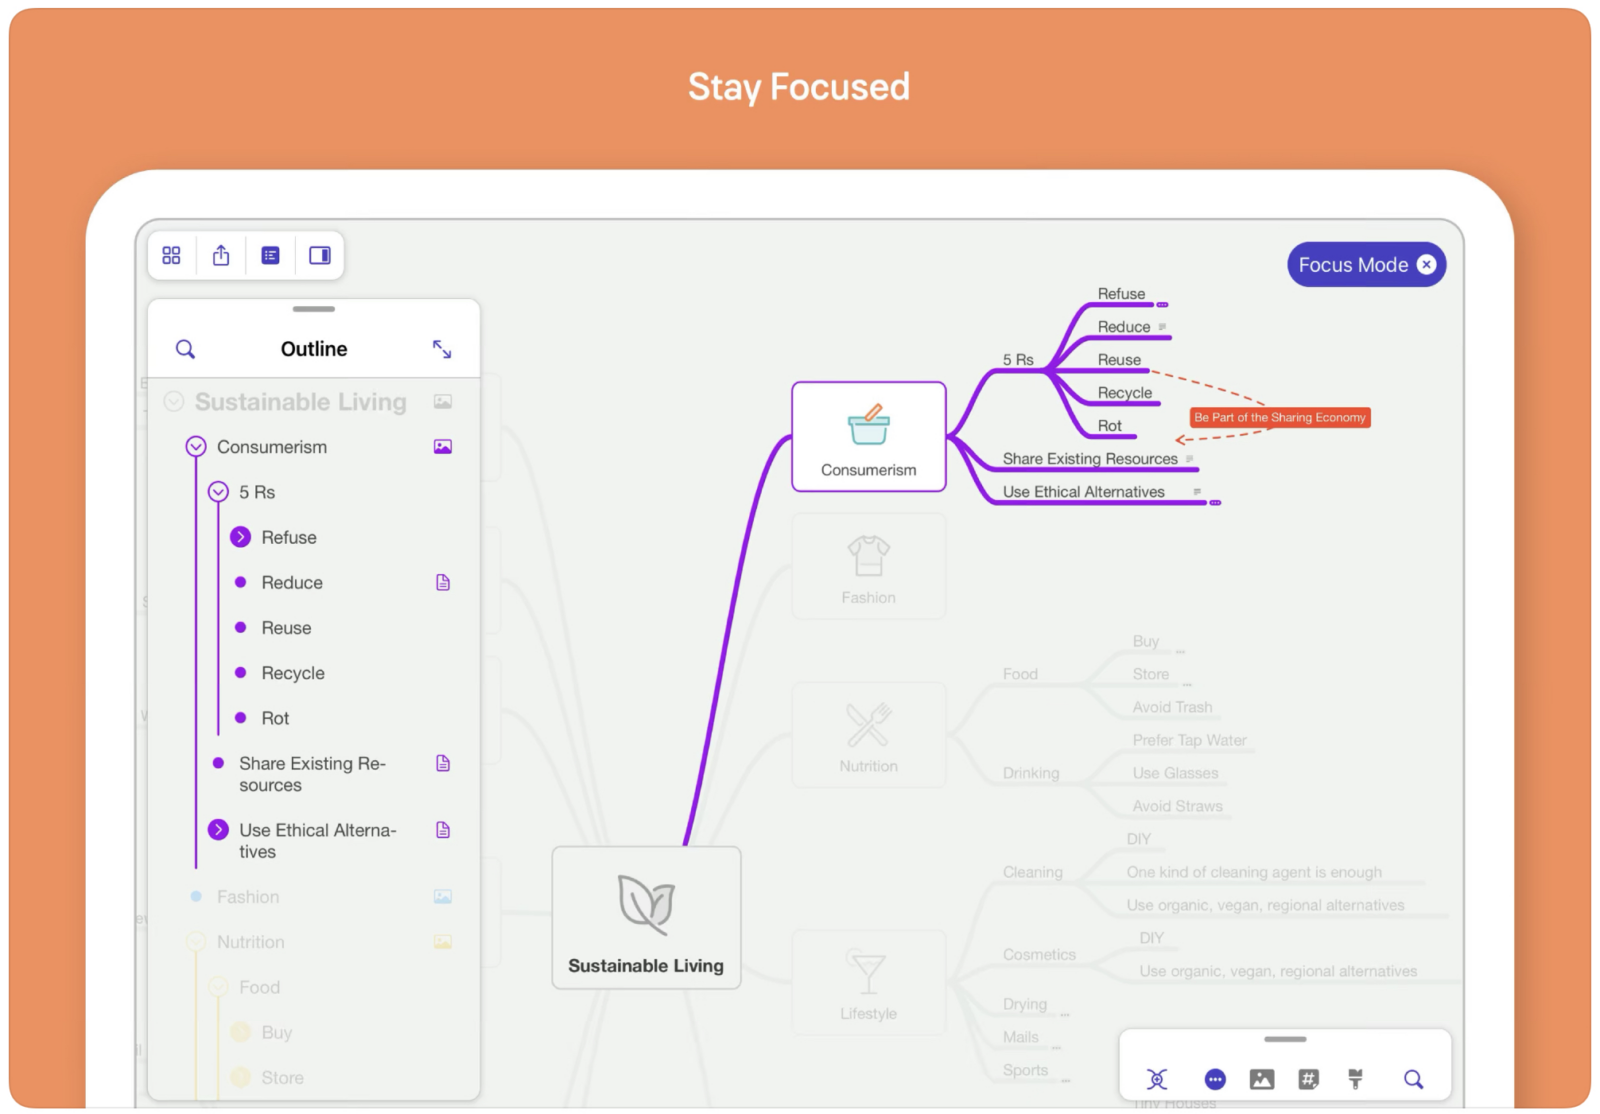Select the Consumerism node on the map
This screenshot has height=1114, width=1600.
(868, 437)
